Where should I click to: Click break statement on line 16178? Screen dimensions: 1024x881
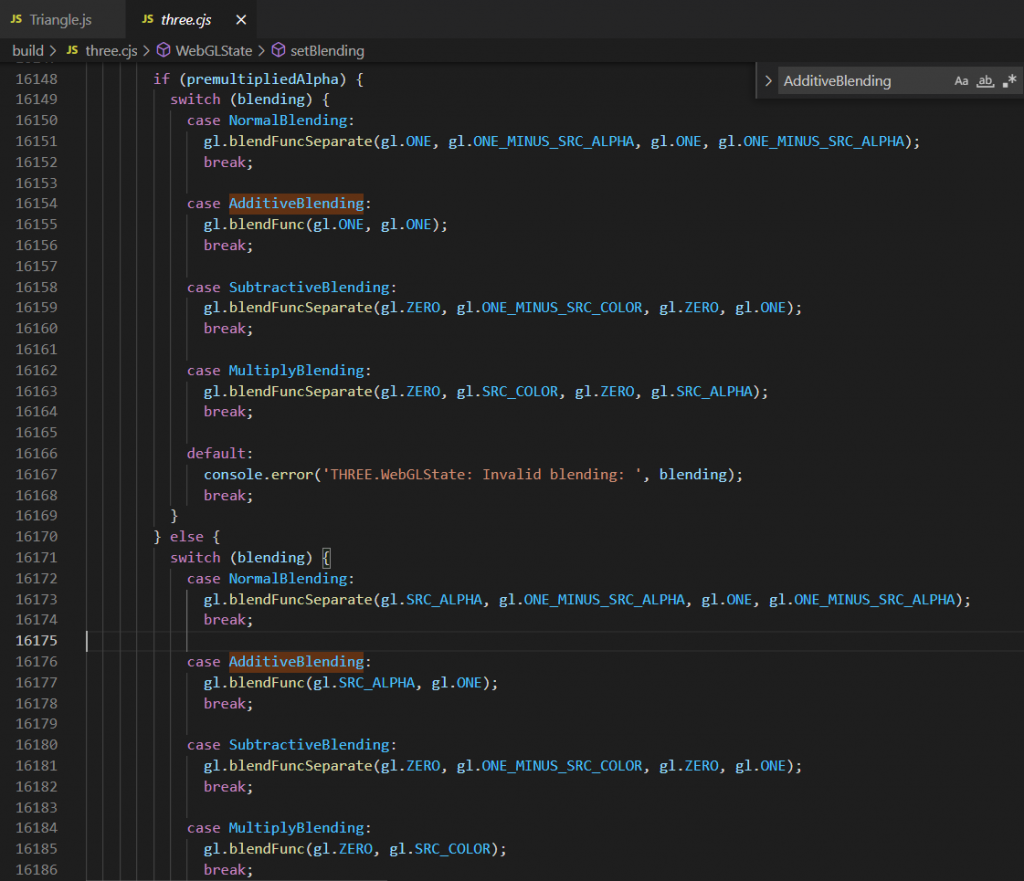[x=228, y=704]
